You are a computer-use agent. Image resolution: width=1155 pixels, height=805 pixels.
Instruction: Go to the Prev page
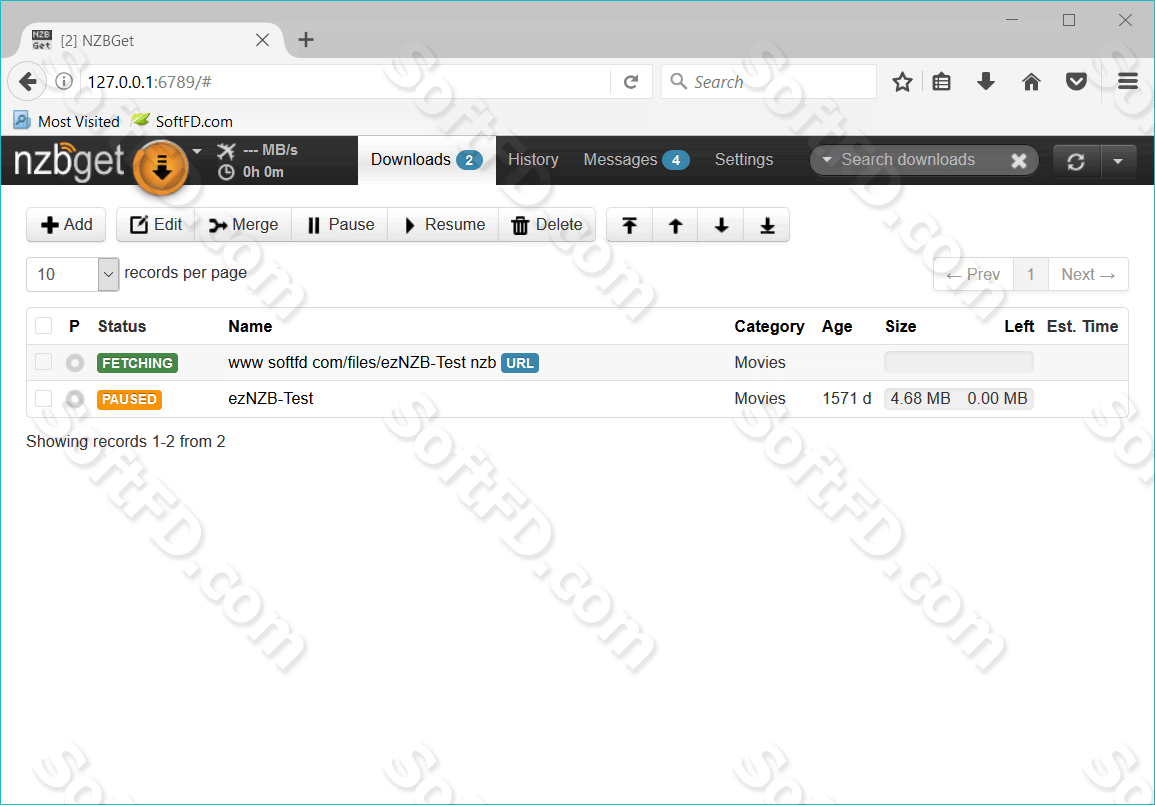(973, 275)
